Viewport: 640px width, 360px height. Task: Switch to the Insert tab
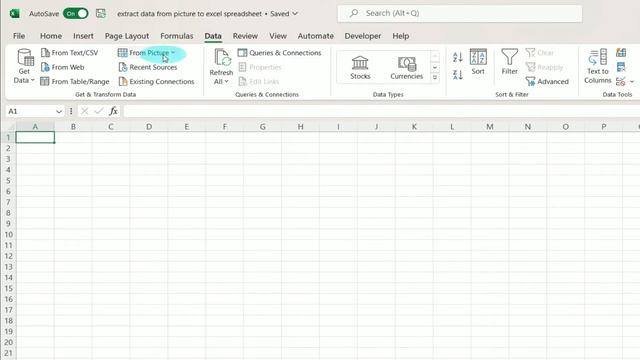(x=83, y=36)
